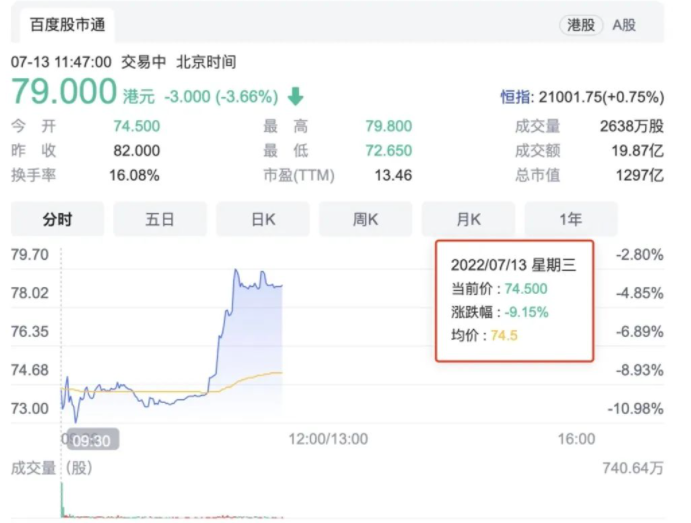Click the 成交额 value 19.87亿

pyautogui.click(x=637, y=151)
